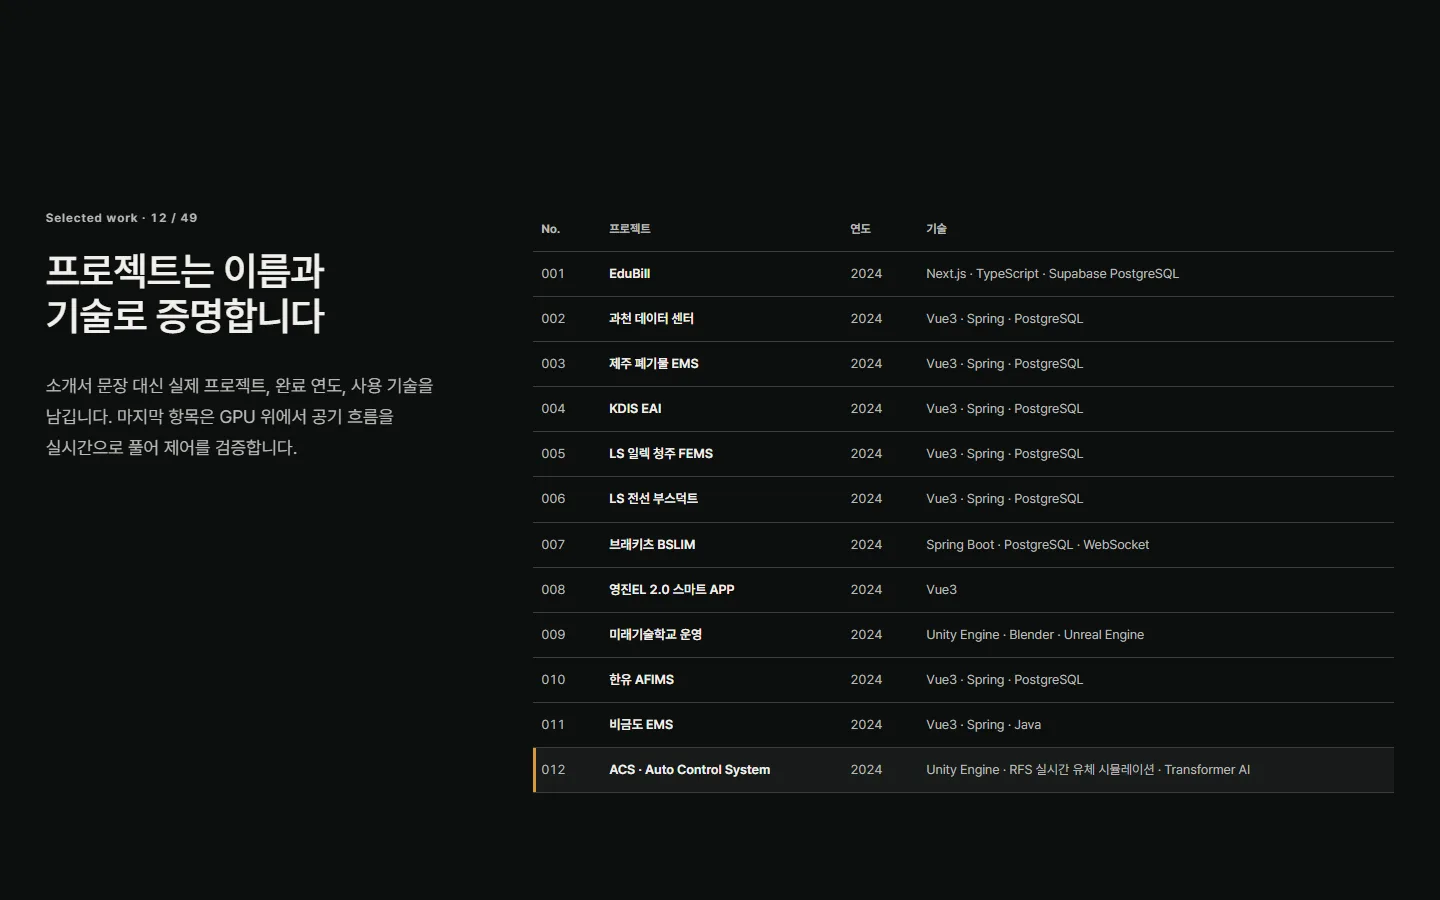Click the No. column header
1440x900 pixels.
pos(550,229)
